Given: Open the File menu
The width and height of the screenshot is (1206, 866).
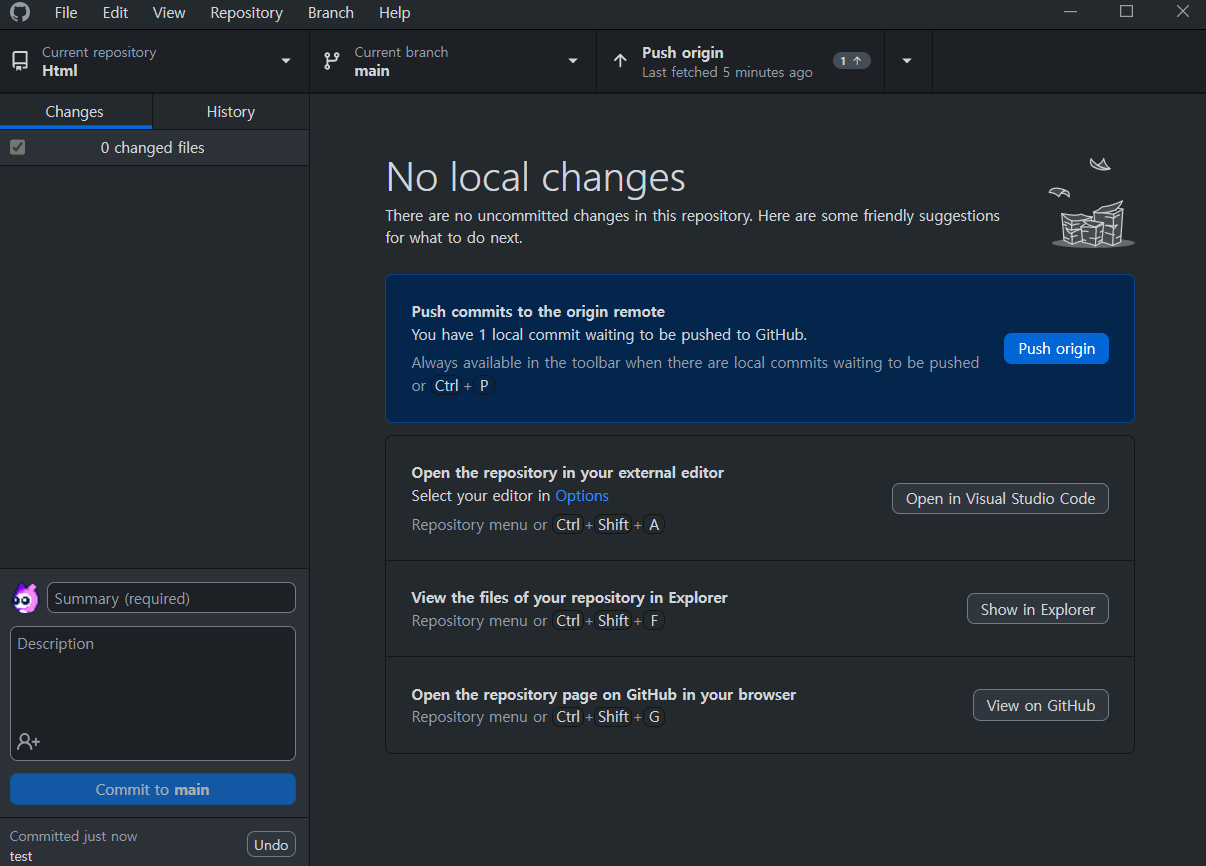Looking at the screenshot, I should pos(66,13).
